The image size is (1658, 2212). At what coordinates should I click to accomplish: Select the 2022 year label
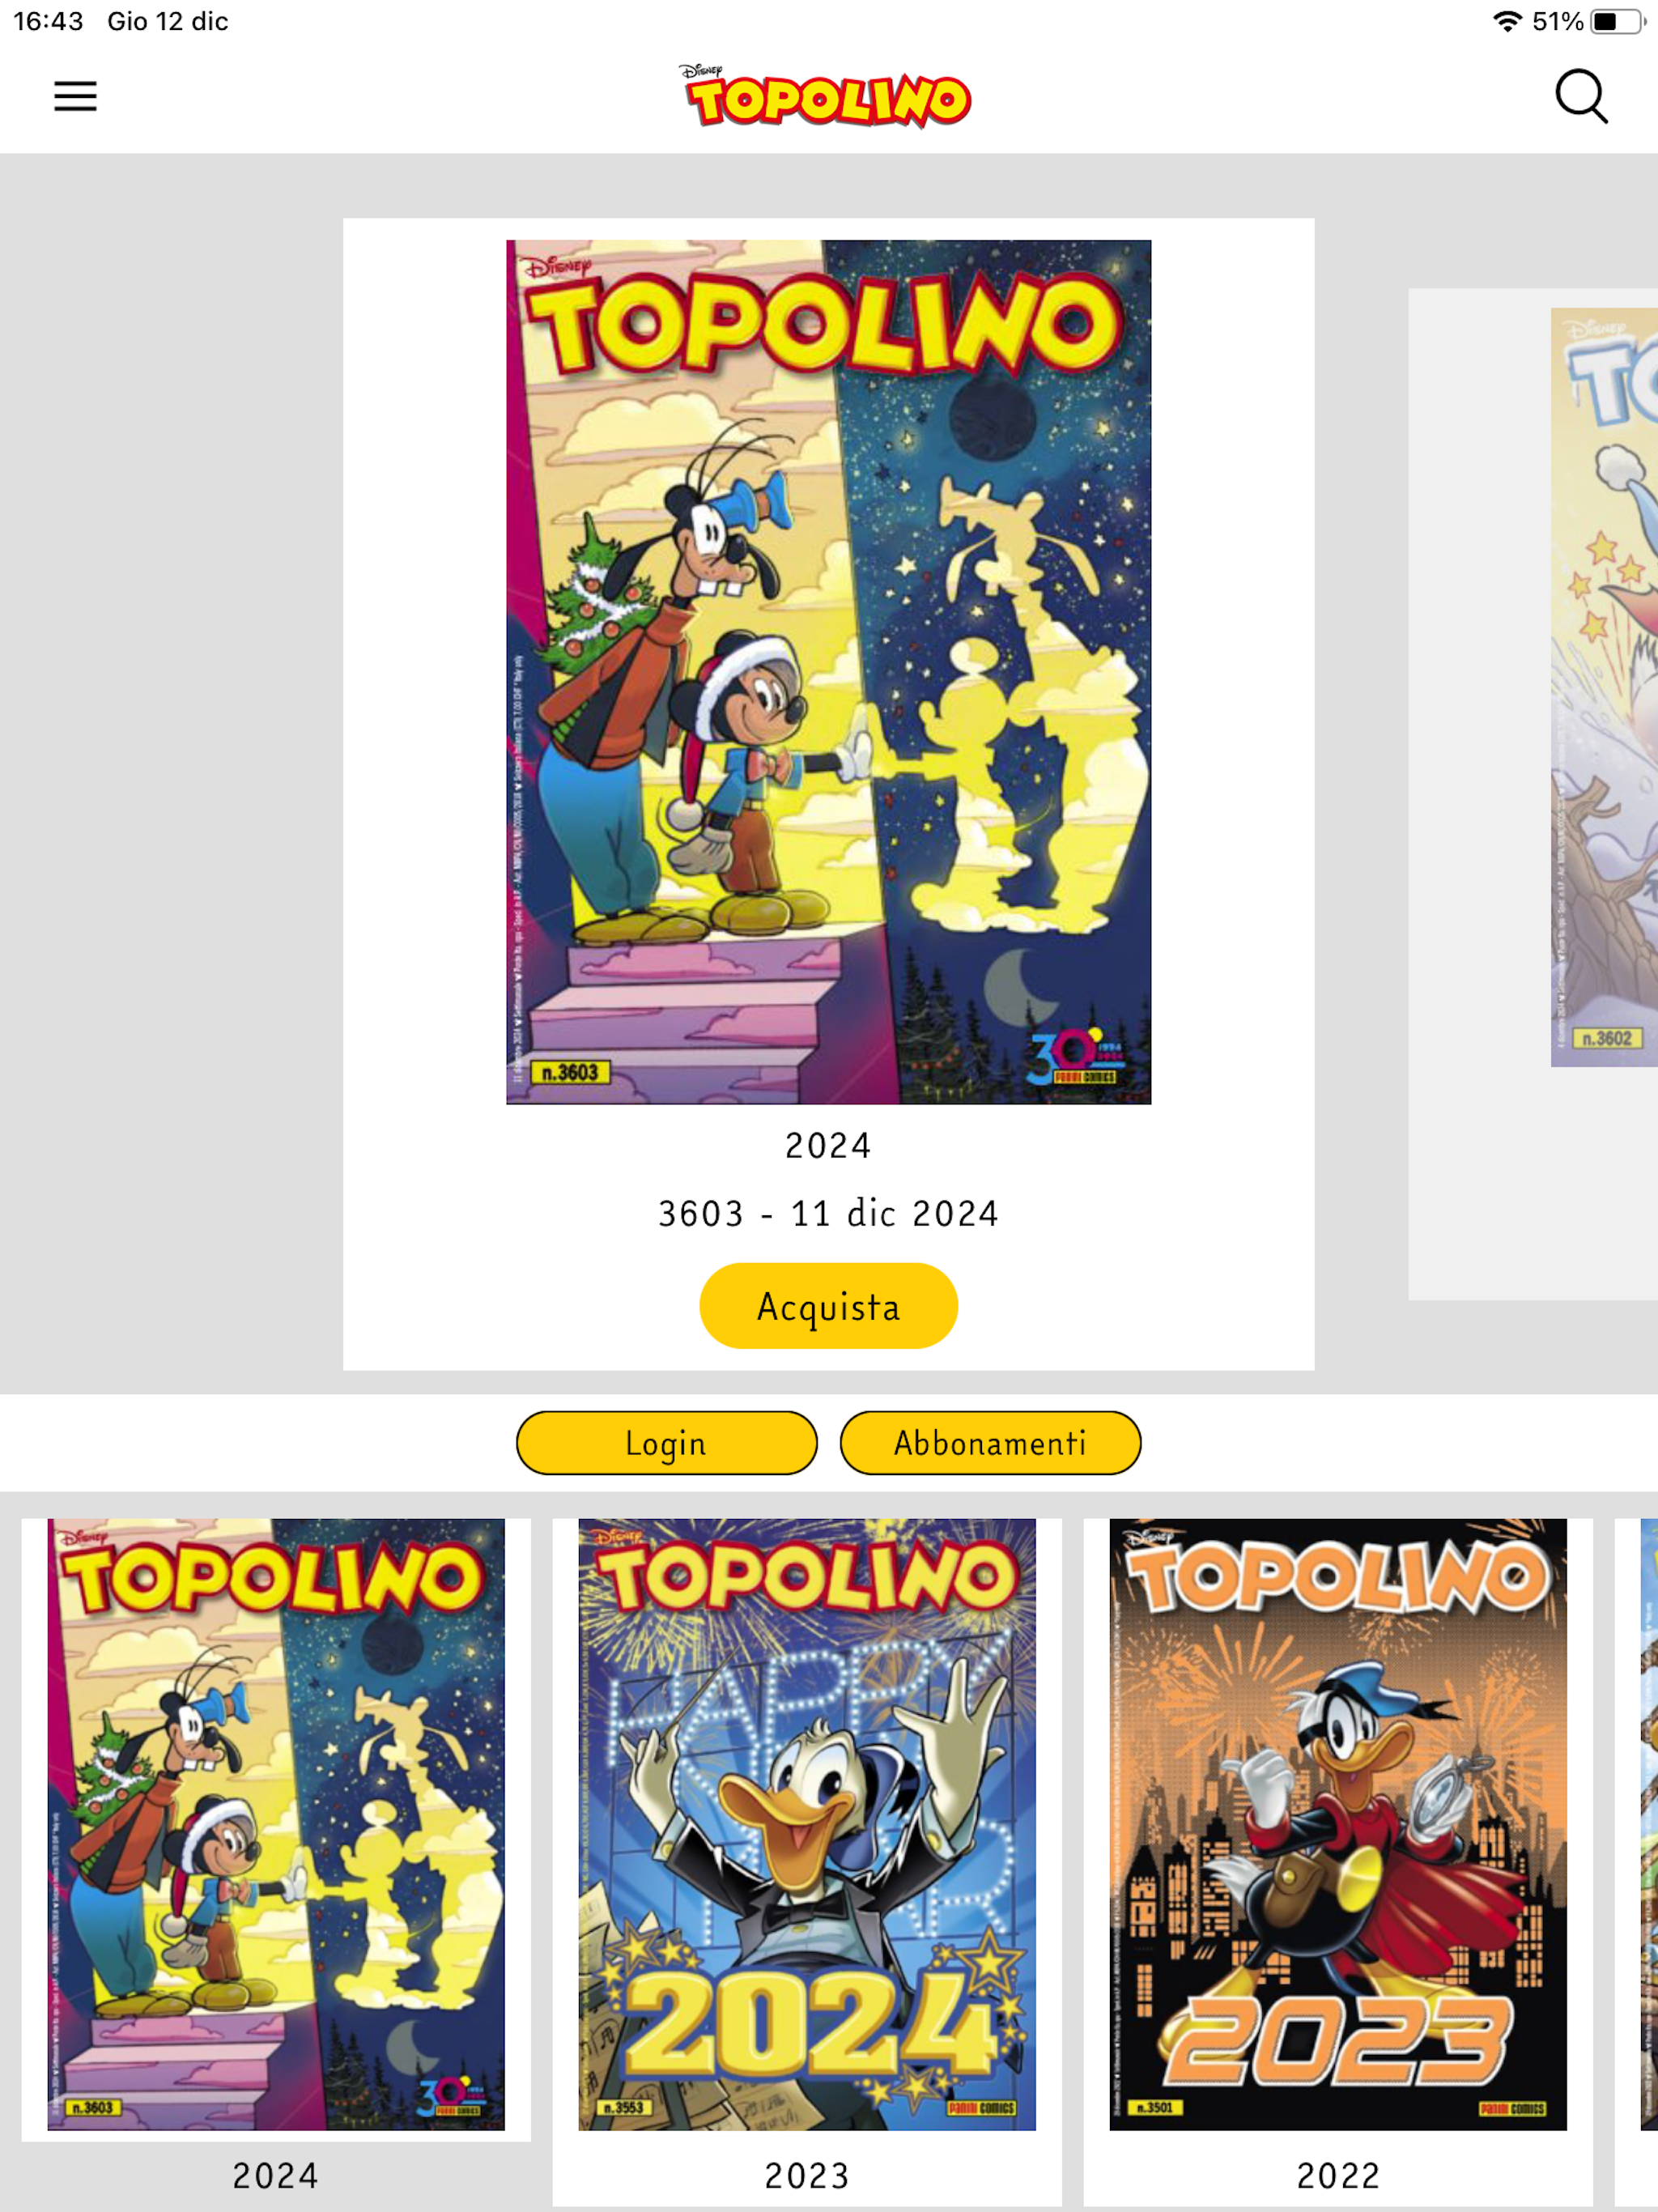[x=1338, y=2176]
